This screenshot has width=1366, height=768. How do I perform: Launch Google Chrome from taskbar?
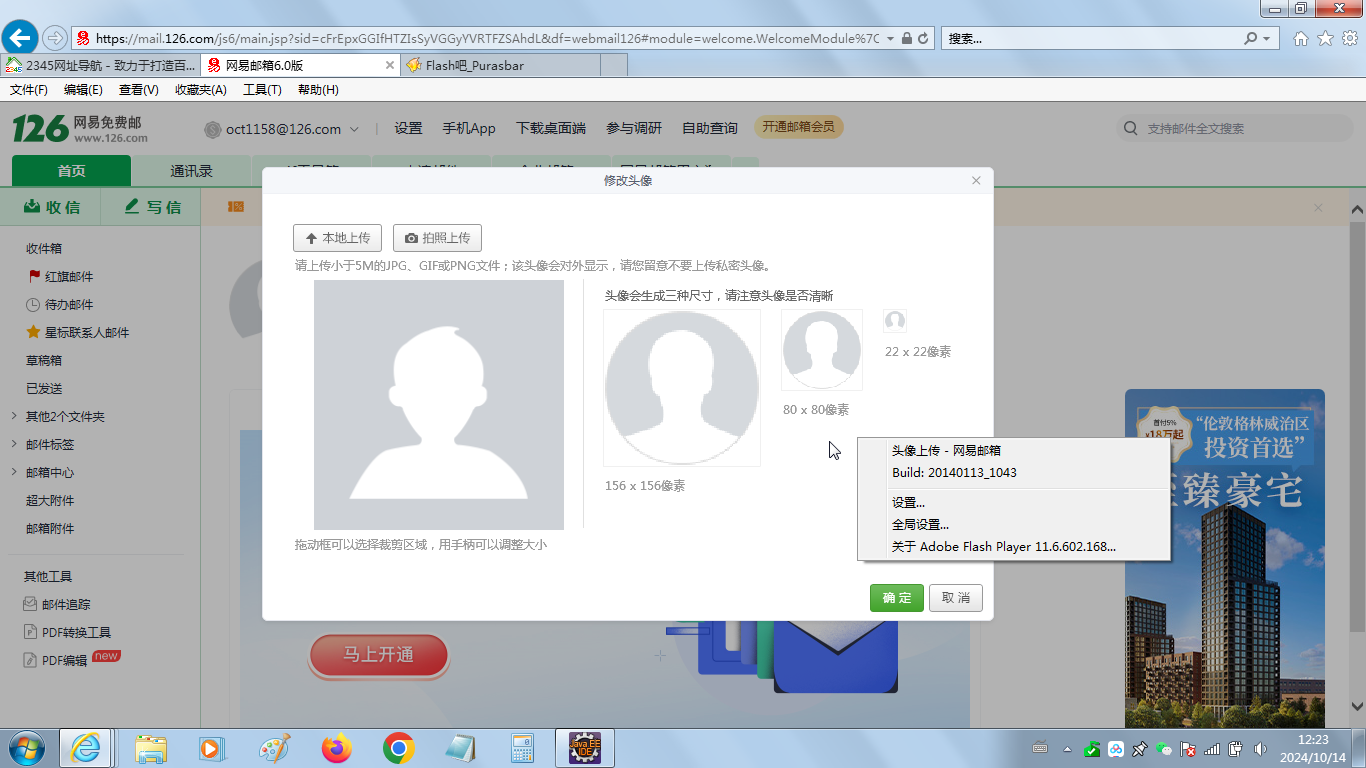tap(399, 748)
